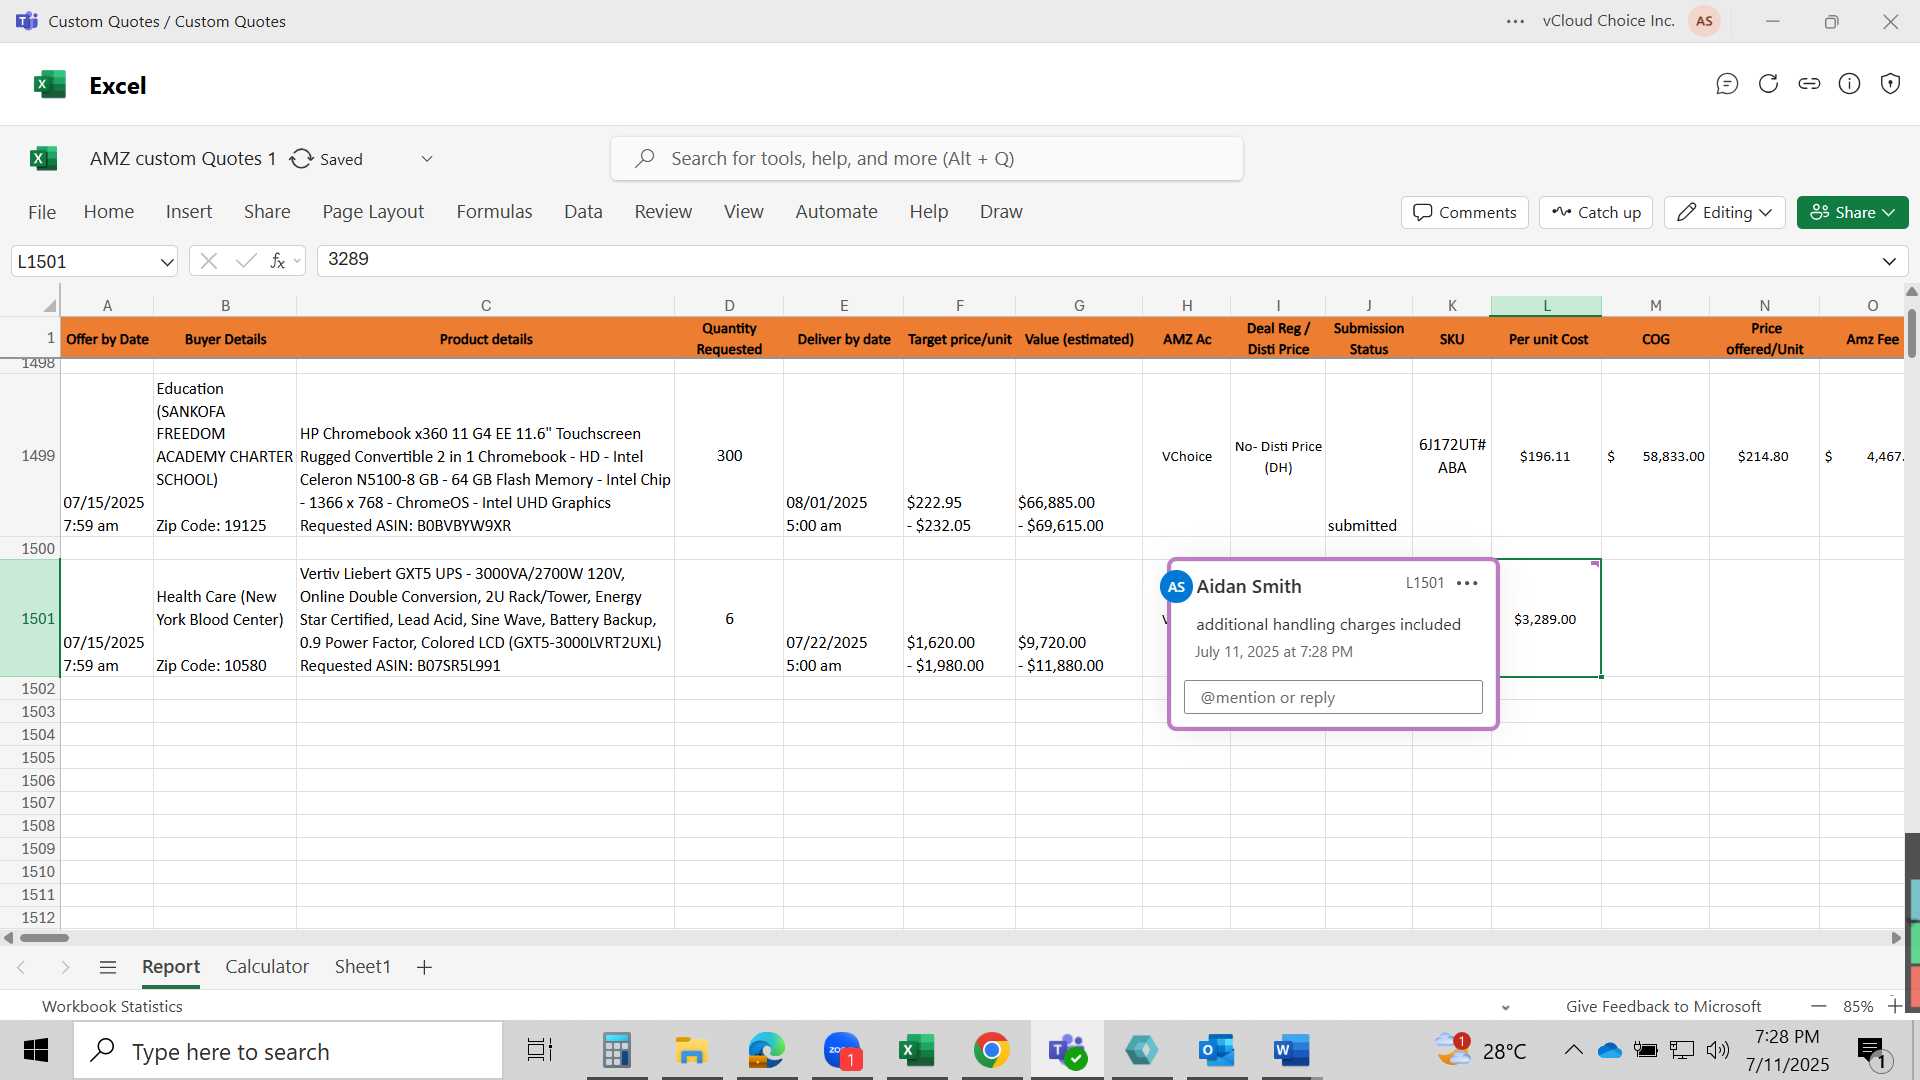This screenshot has width=1920, height=1080.
Task: Click the Draw ribbon tab
Action: (x=1001, y=212)
